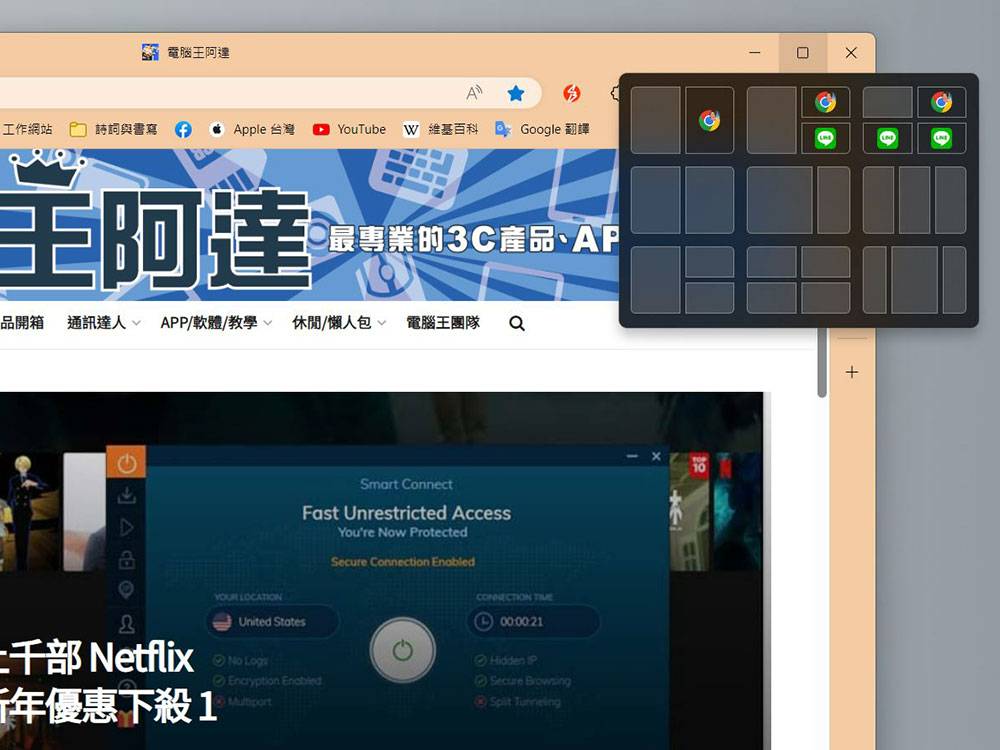Snap to the right zone of the empty equal-halves layout
This screenshot has width=1000, height=750.
tap(709, 200)
